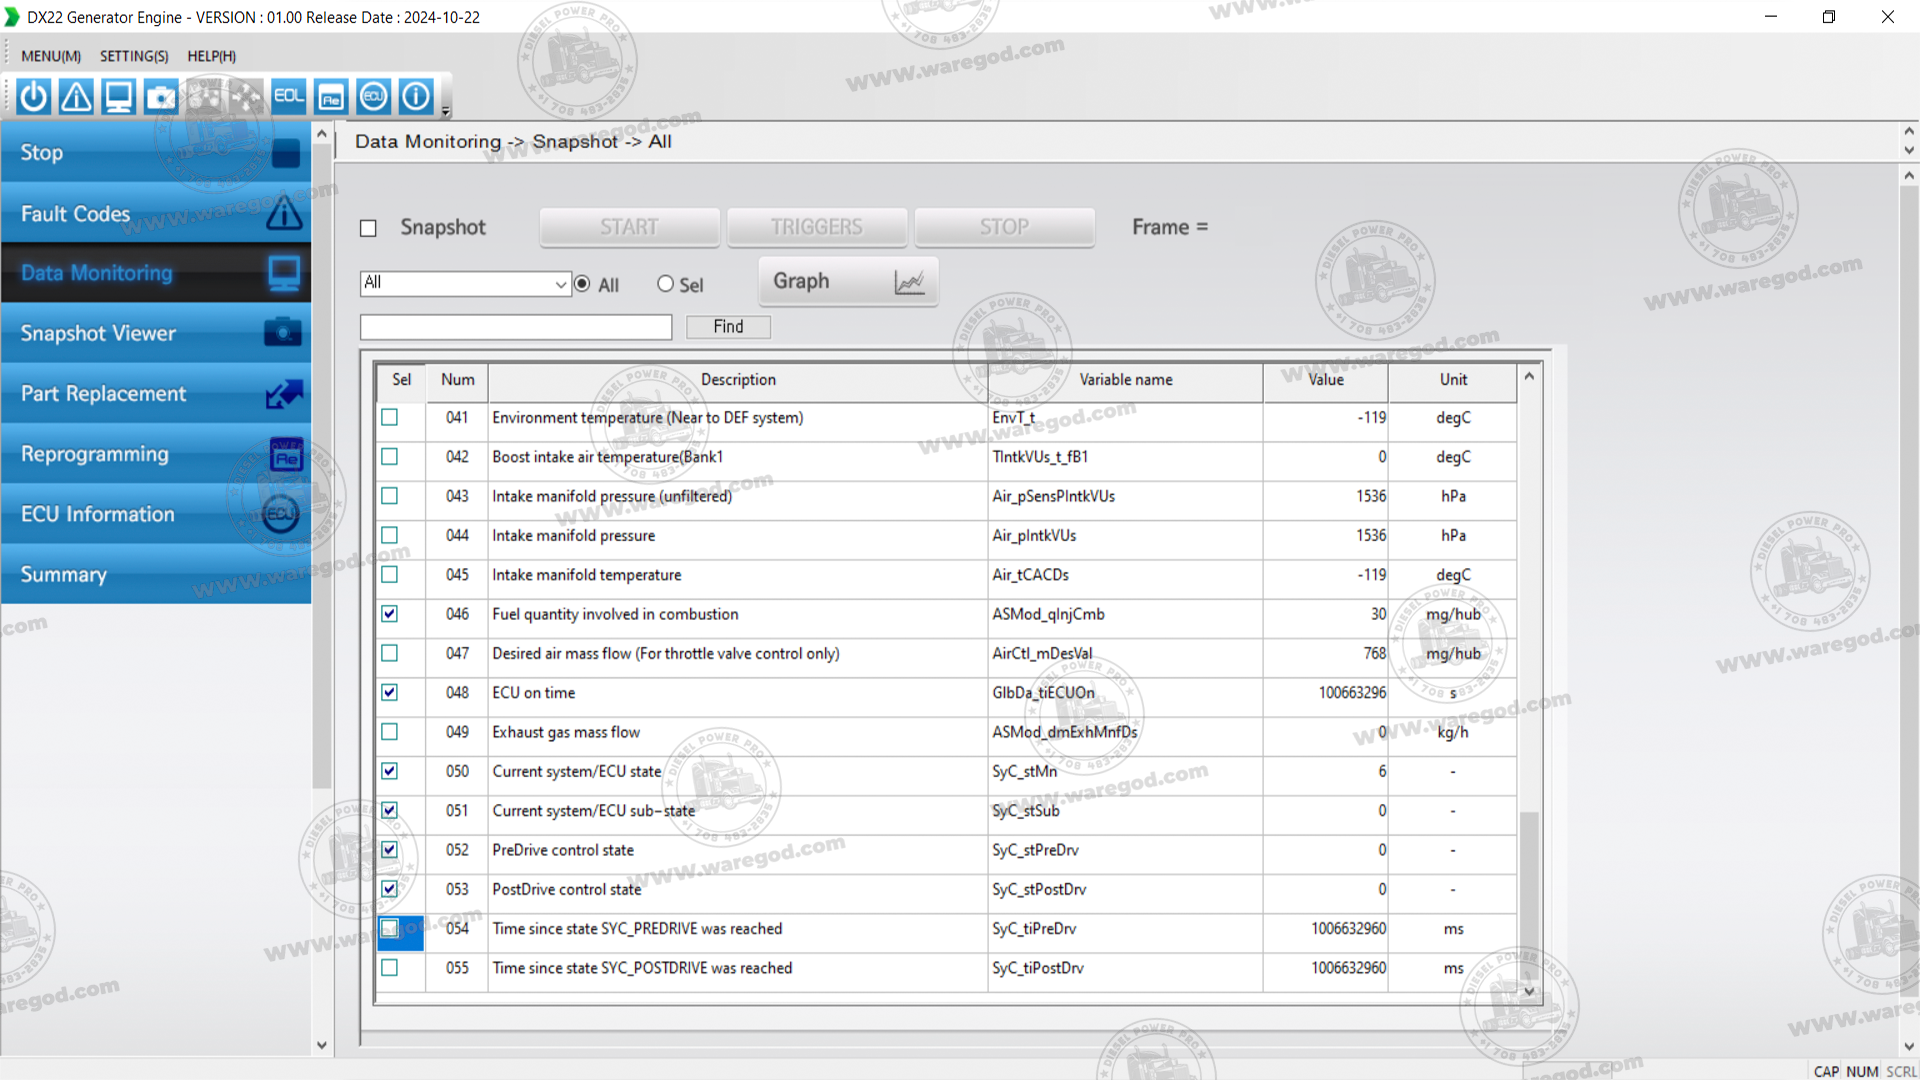Click the Re reprogramming toolbar icon

click(331, 97)
